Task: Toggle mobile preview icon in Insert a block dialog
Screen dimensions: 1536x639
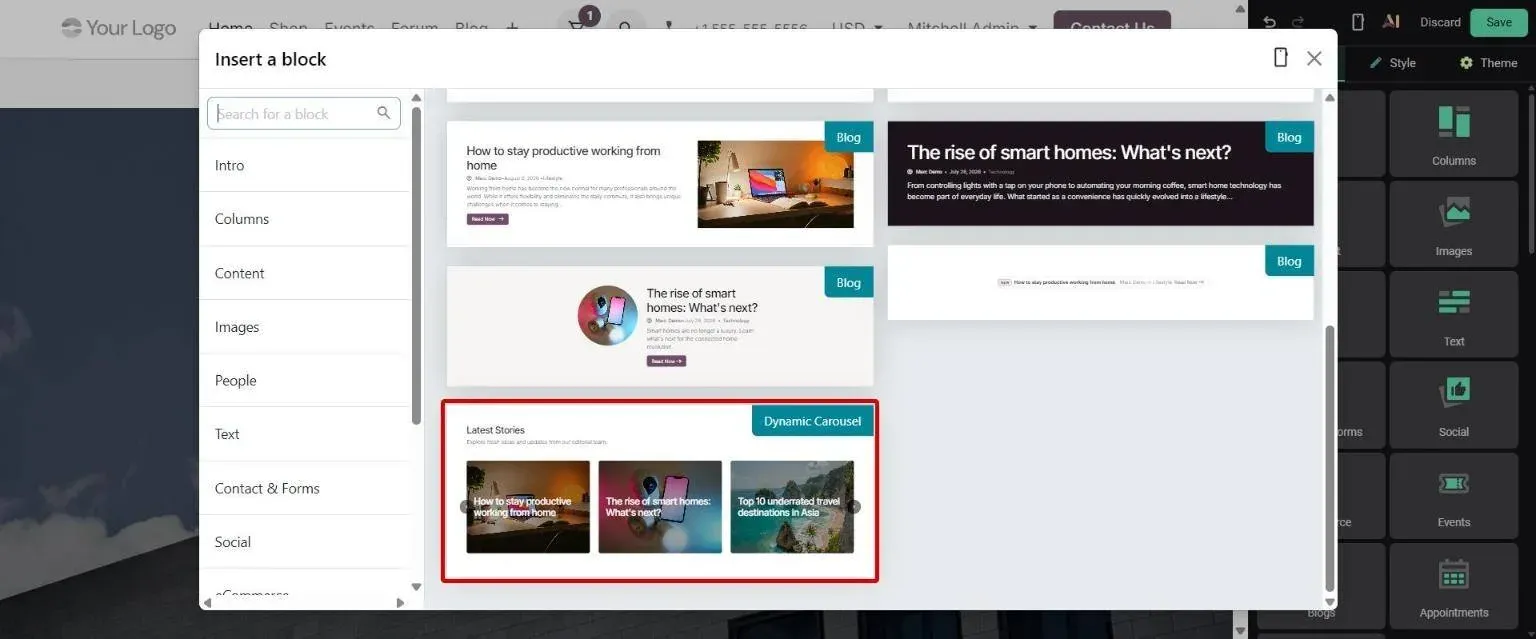Action: coord(1280,58)
